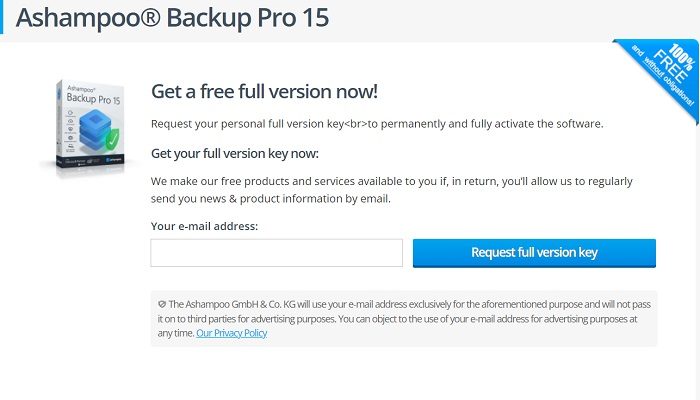700x400 pixels.
Task: Click the paragraph about news & product information
Action: click(x=392, y=190)
